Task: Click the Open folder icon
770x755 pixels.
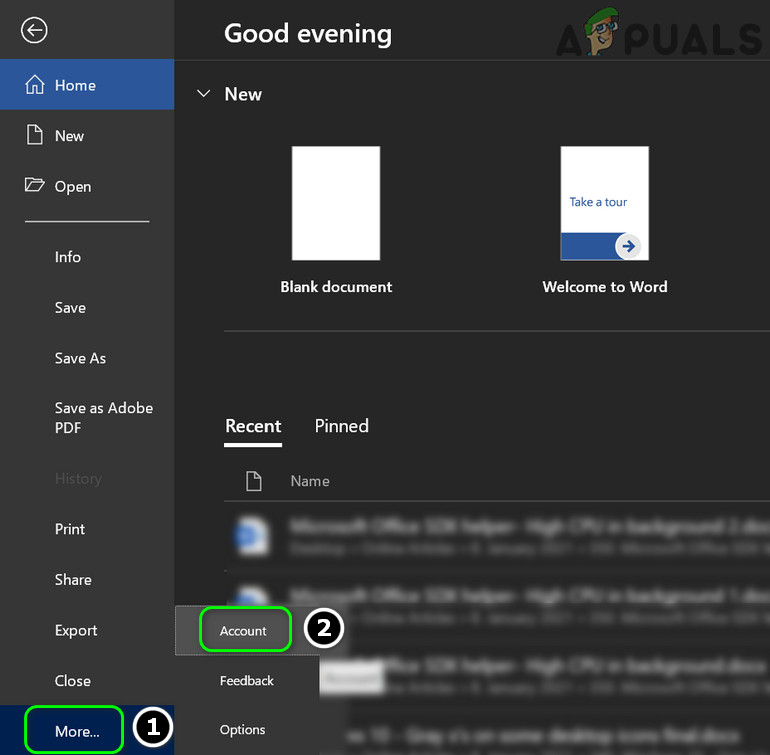Action: tap(34, 185)
